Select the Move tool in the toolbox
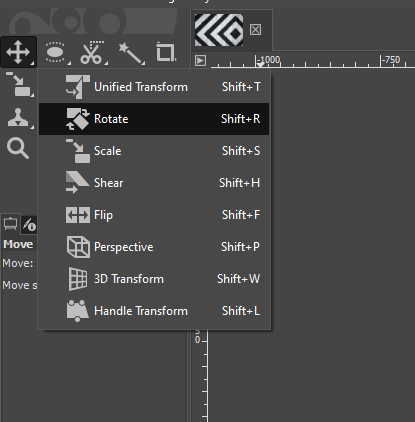Image resolution: width=415 pixels, height=422 pixels. (18, 52)
